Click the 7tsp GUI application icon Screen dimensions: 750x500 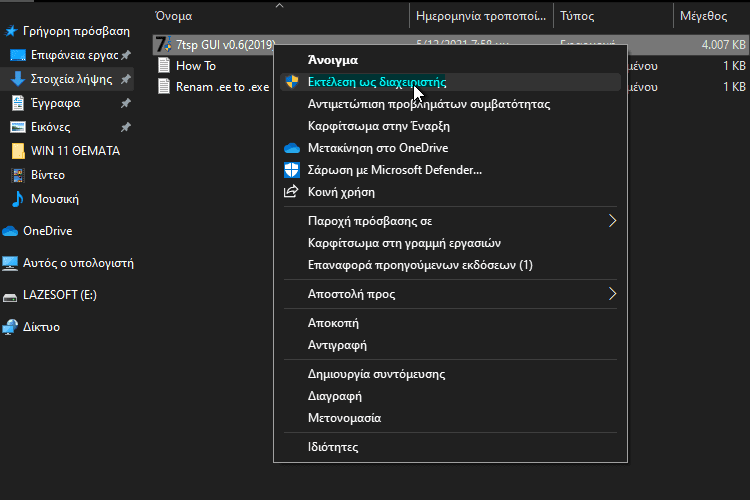(164, 44)
